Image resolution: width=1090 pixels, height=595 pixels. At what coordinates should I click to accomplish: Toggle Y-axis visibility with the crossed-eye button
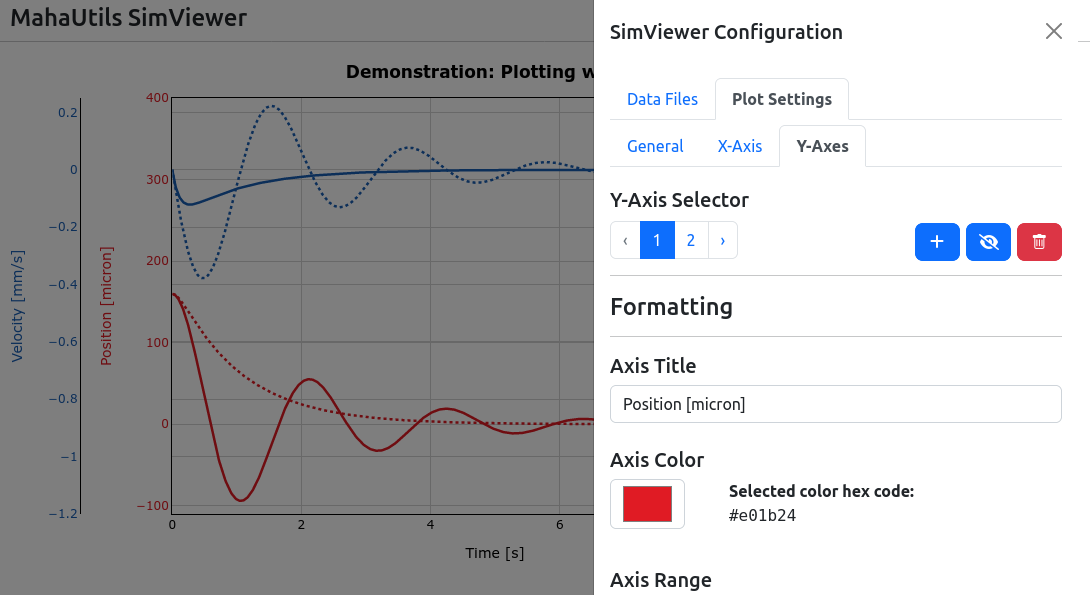point(989,242)
